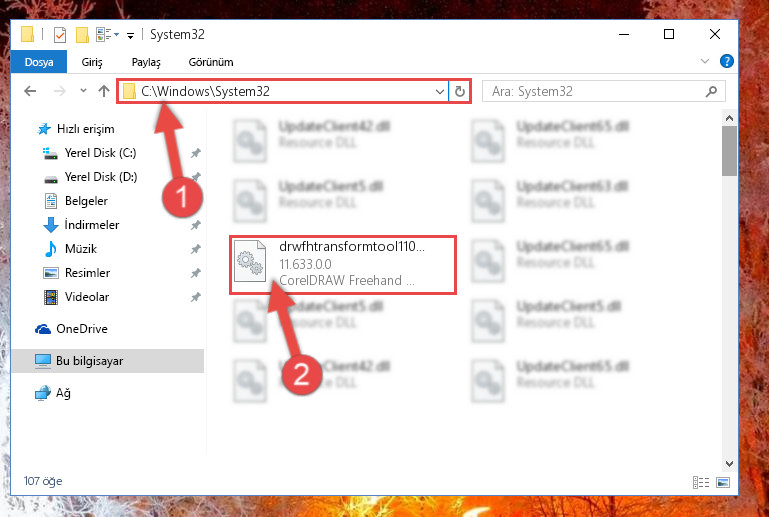
Task: Click the İndirmeler download arrow icon
Action: (x=51, y=225)
